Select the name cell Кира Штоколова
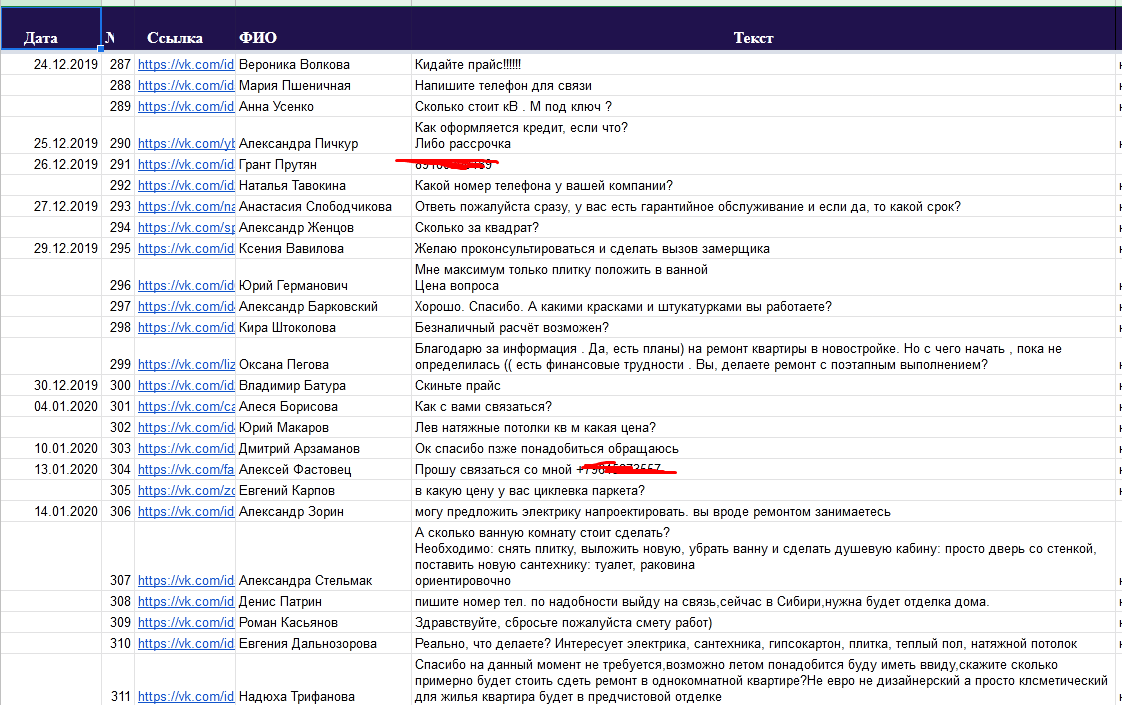The image size is (1122, 705). (x=323, y=327)
